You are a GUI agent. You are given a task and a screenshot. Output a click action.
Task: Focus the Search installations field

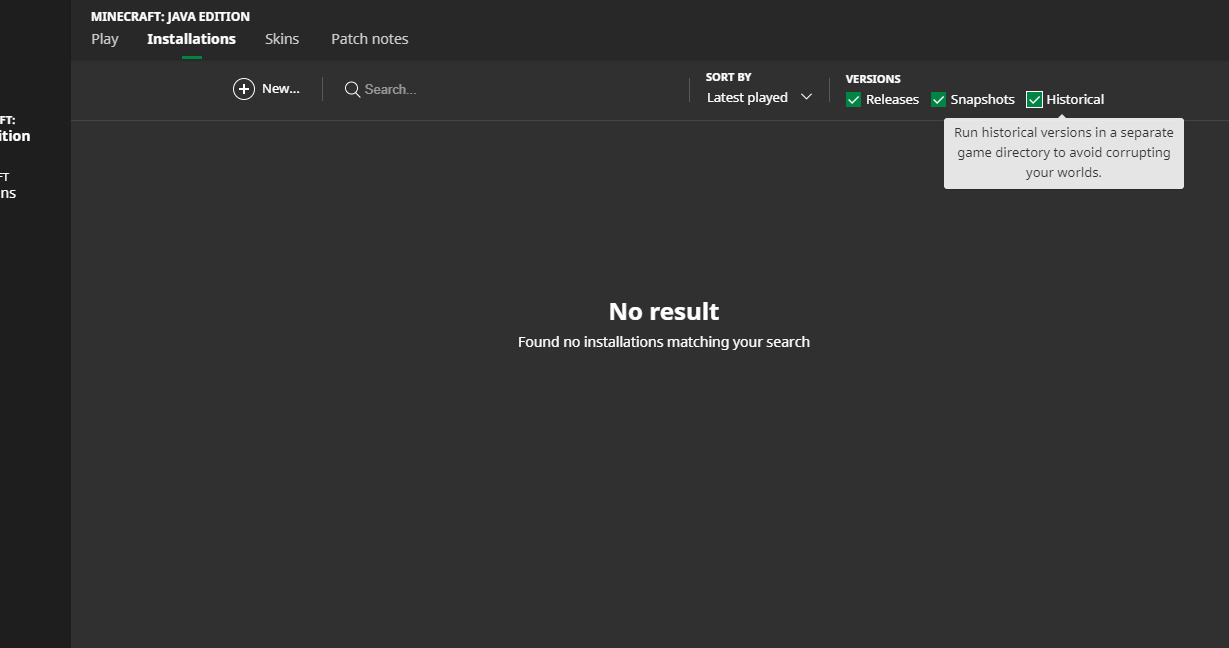click(x=510, y=89)
